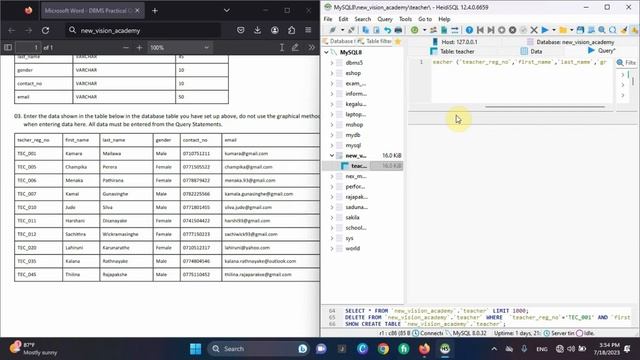Screen dimensions: 640x360
Task: Run the query with the blue play icon
Action: pyautogui.click(x=545, y=30)
